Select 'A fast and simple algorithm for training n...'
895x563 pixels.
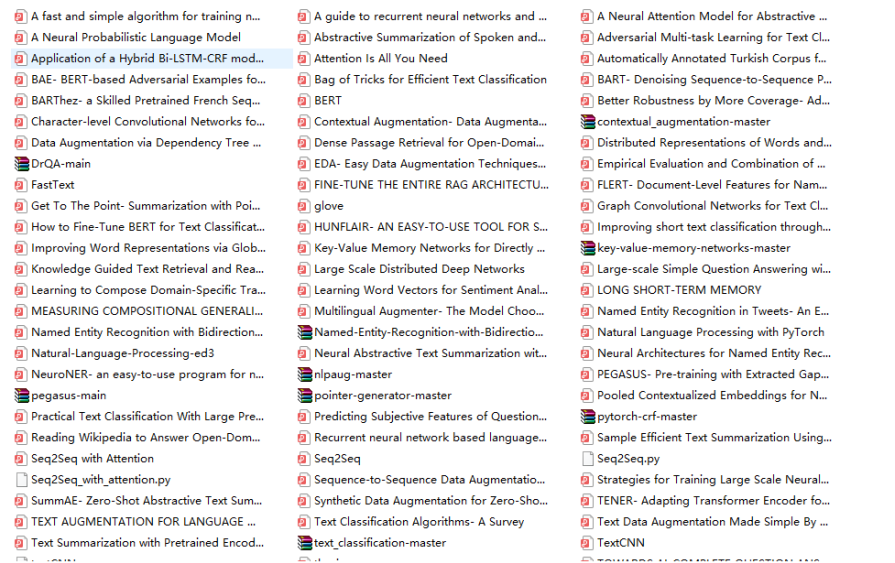[146, 17]
